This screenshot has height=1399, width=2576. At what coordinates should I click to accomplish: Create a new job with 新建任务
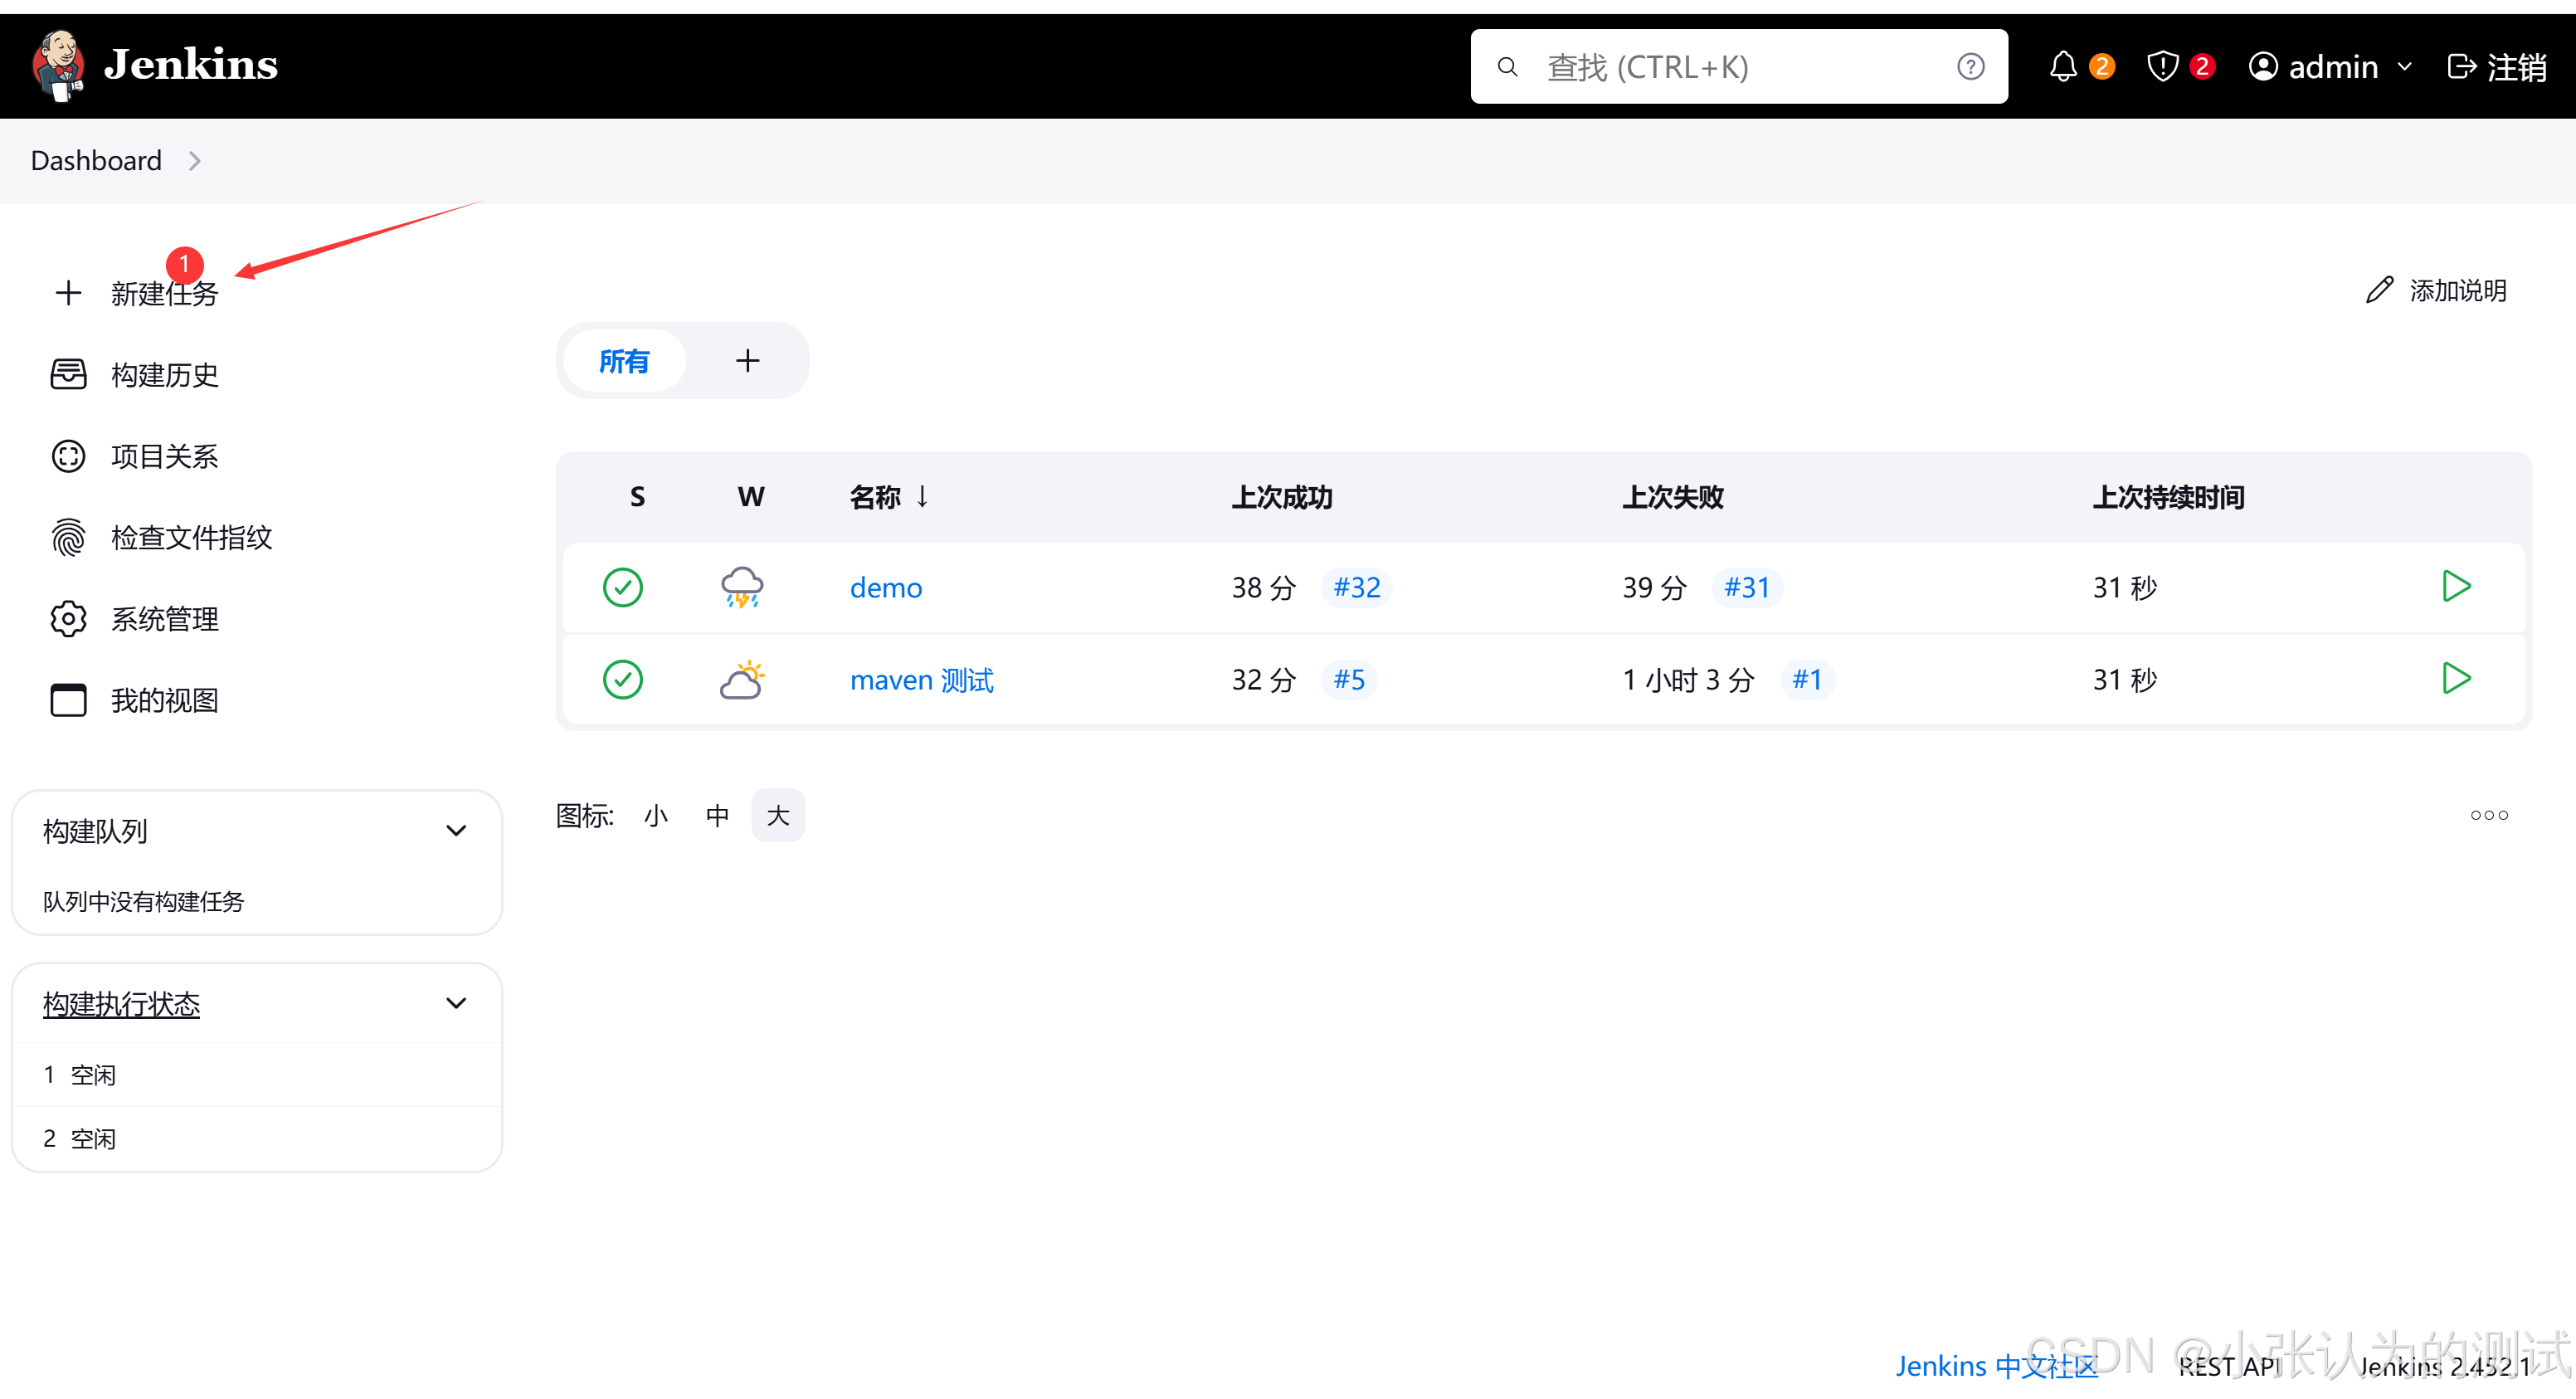click(135, 293)
